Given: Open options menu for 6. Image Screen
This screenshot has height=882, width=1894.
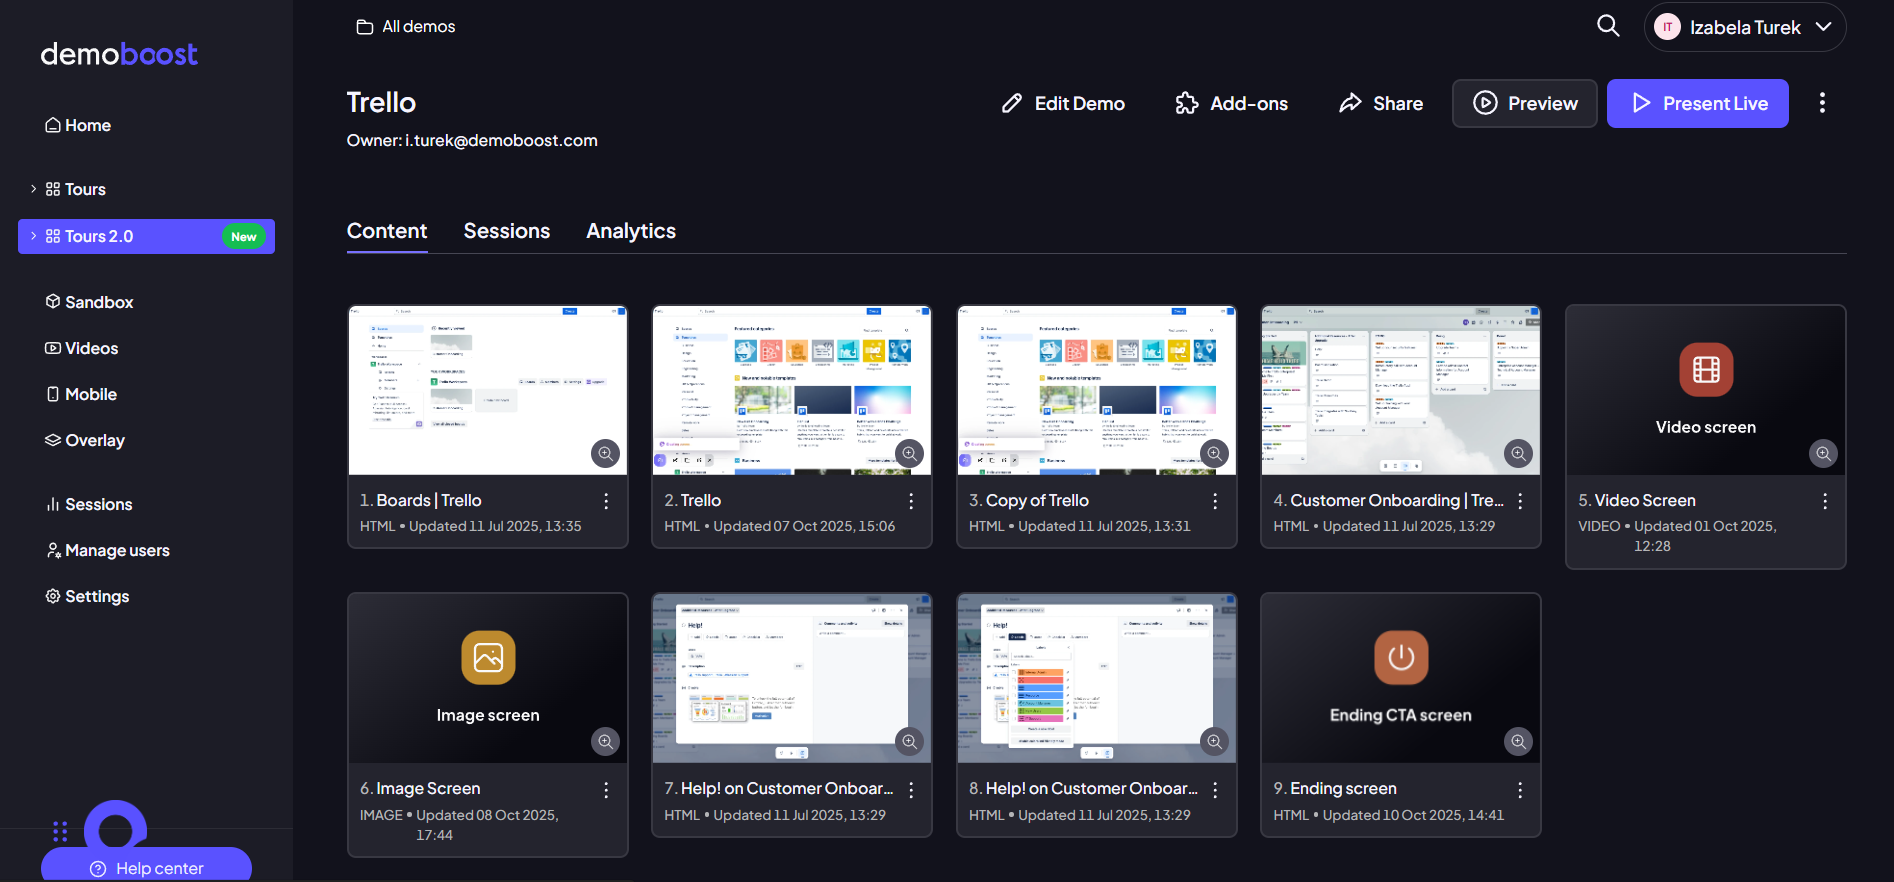Looking at the screenshot, I should pyautogui.click(x=606, y=790).
